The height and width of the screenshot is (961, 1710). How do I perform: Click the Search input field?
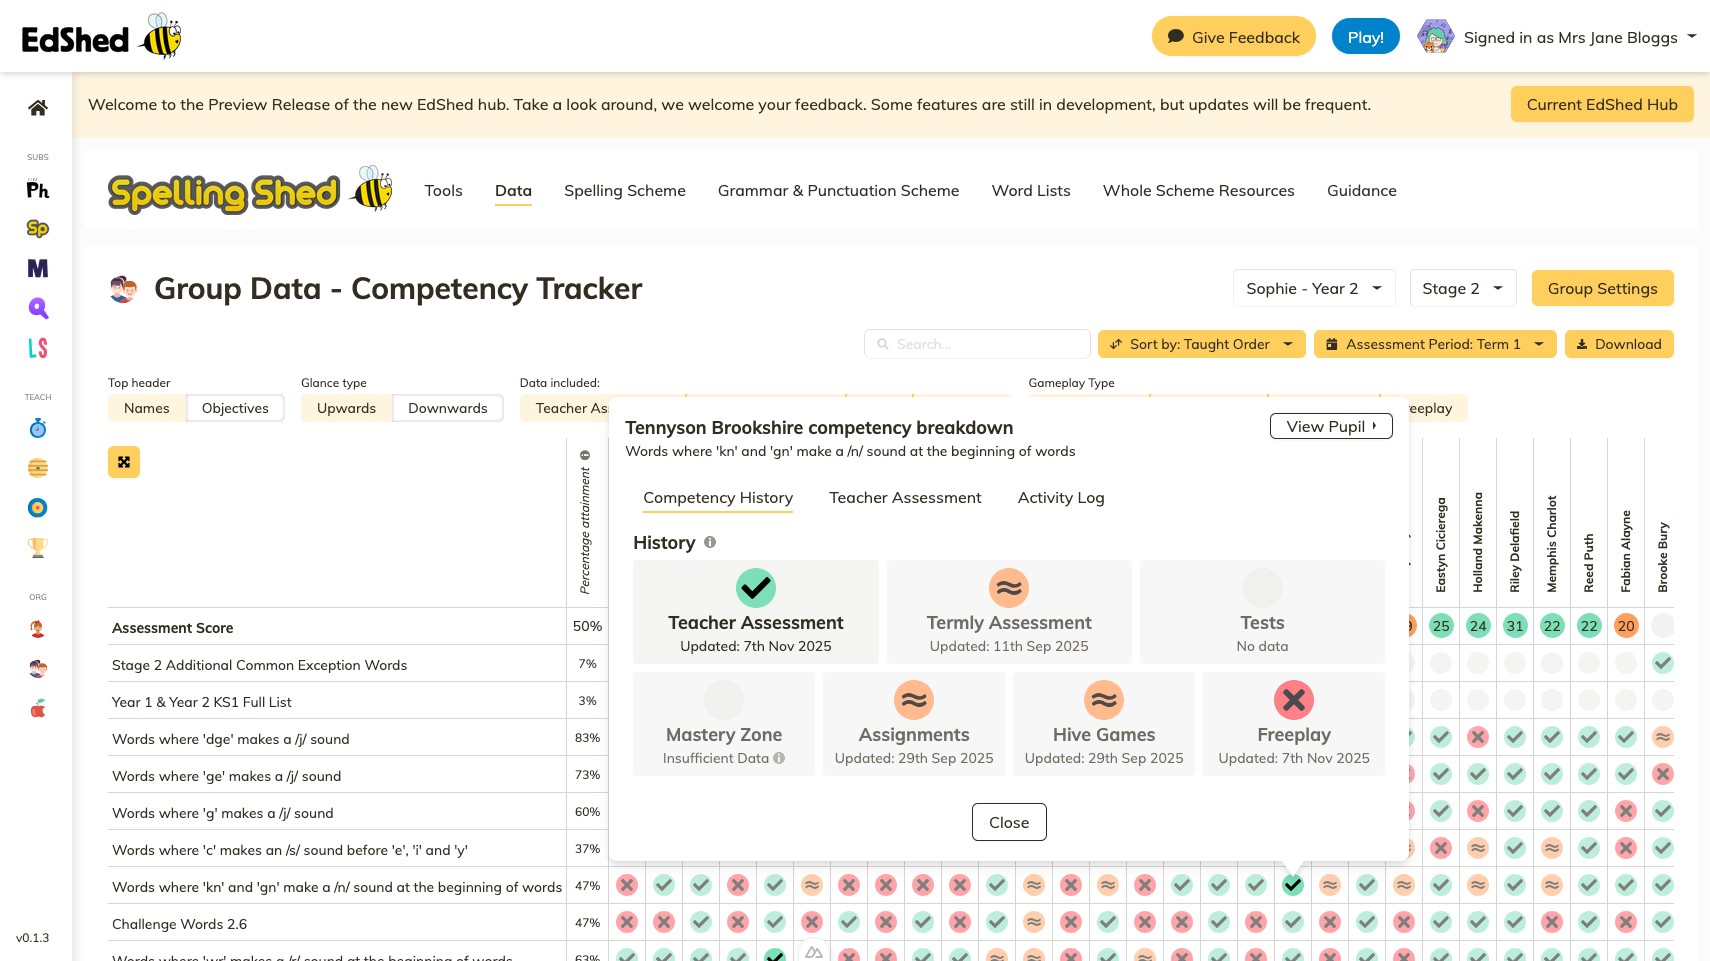[977, 344]
